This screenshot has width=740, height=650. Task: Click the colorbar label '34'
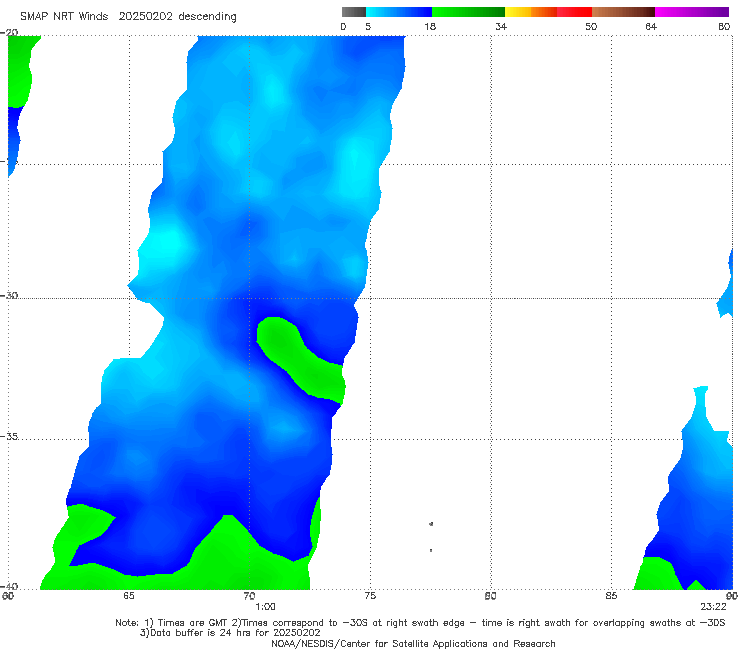(x=501, y=26)
